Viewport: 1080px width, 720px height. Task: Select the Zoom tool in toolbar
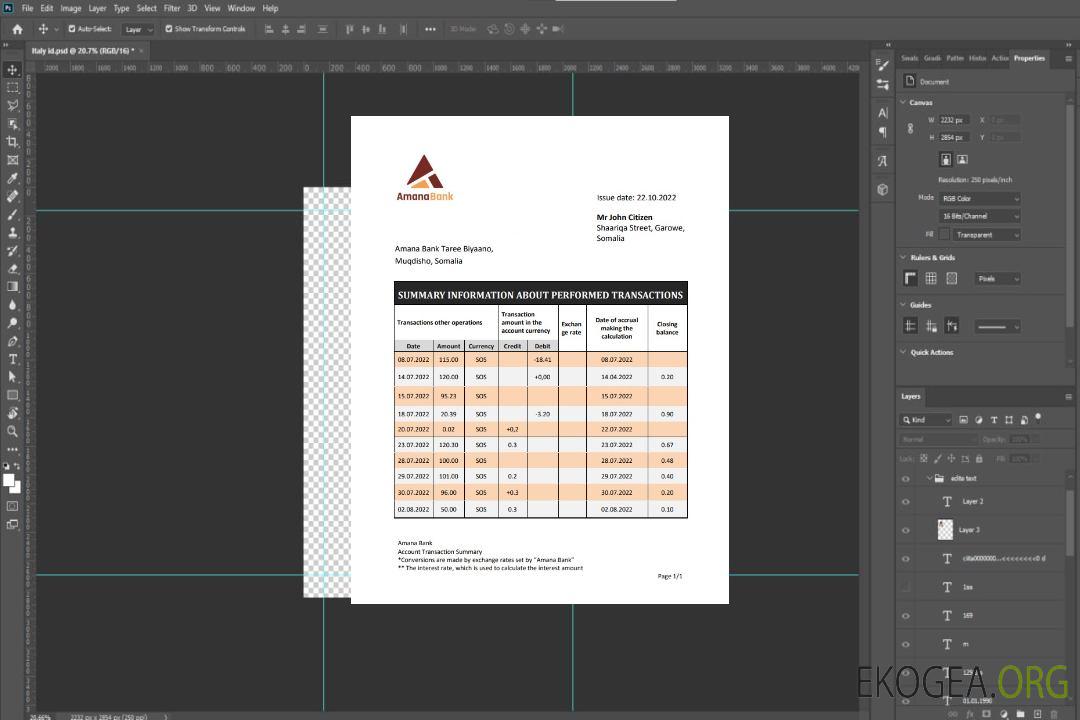pyautogui.click(x=13, y=431)
